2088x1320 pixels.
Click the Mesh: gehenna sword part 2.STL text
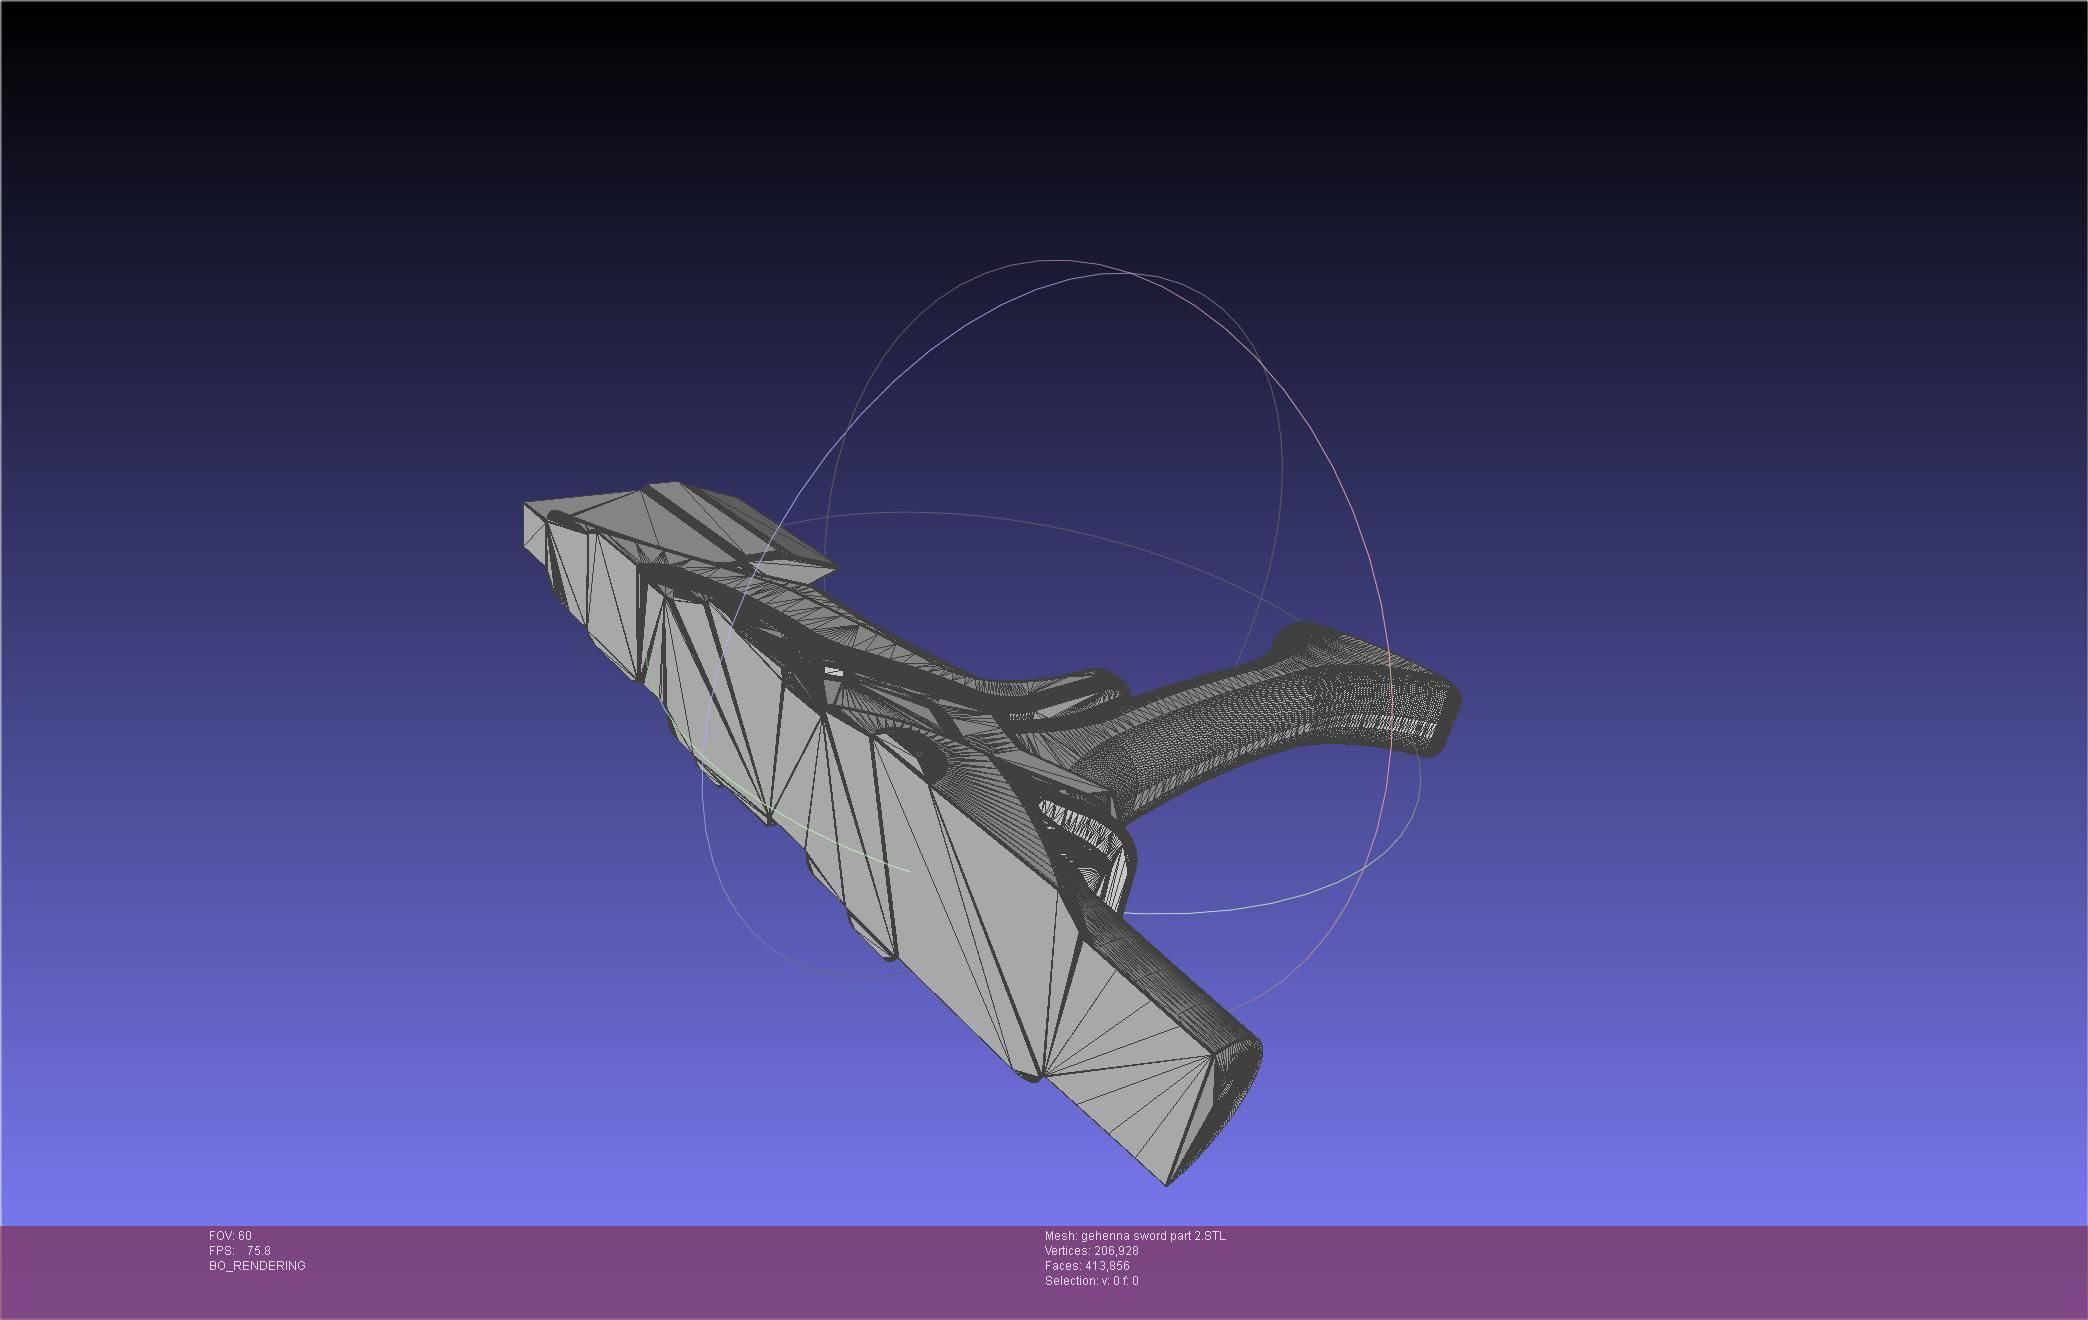click(x=1135, y=1236)
